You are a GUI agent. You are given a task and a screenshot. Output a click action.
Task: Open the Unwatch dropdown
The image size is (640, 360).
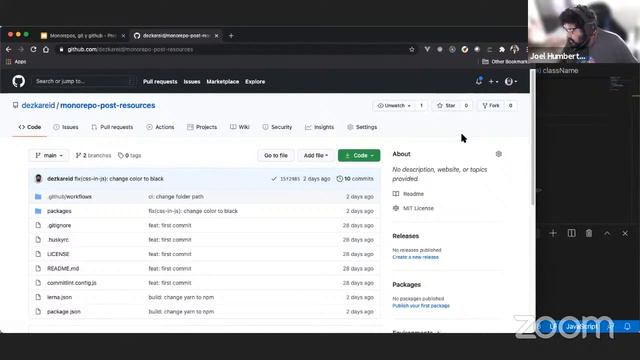click(x=394, y=106)
